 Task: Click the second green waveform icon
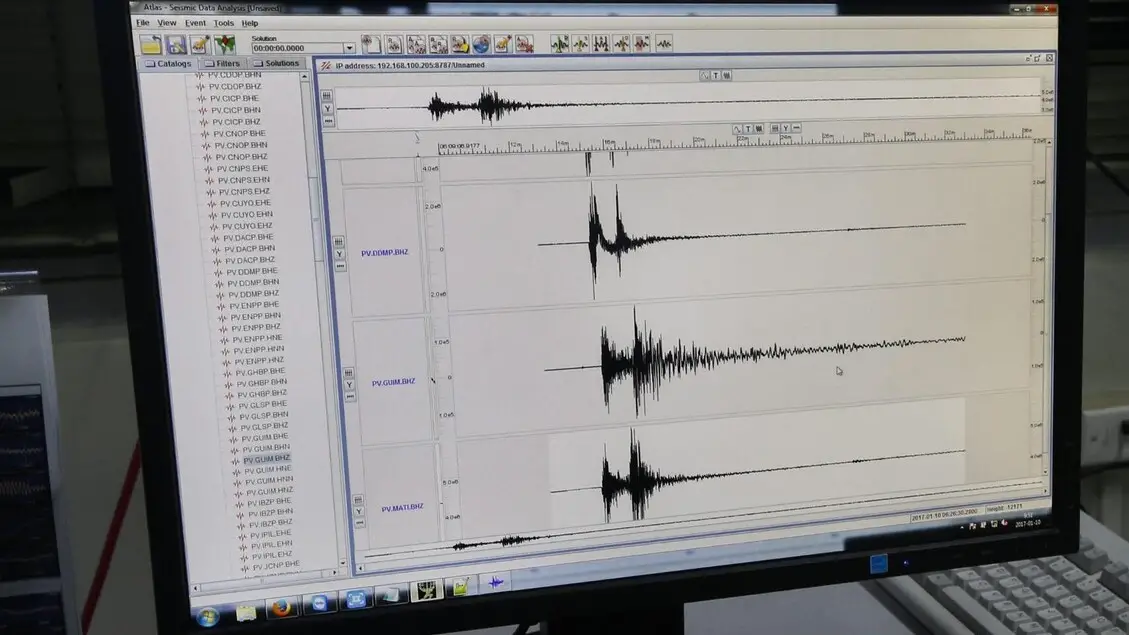[580, 44]
